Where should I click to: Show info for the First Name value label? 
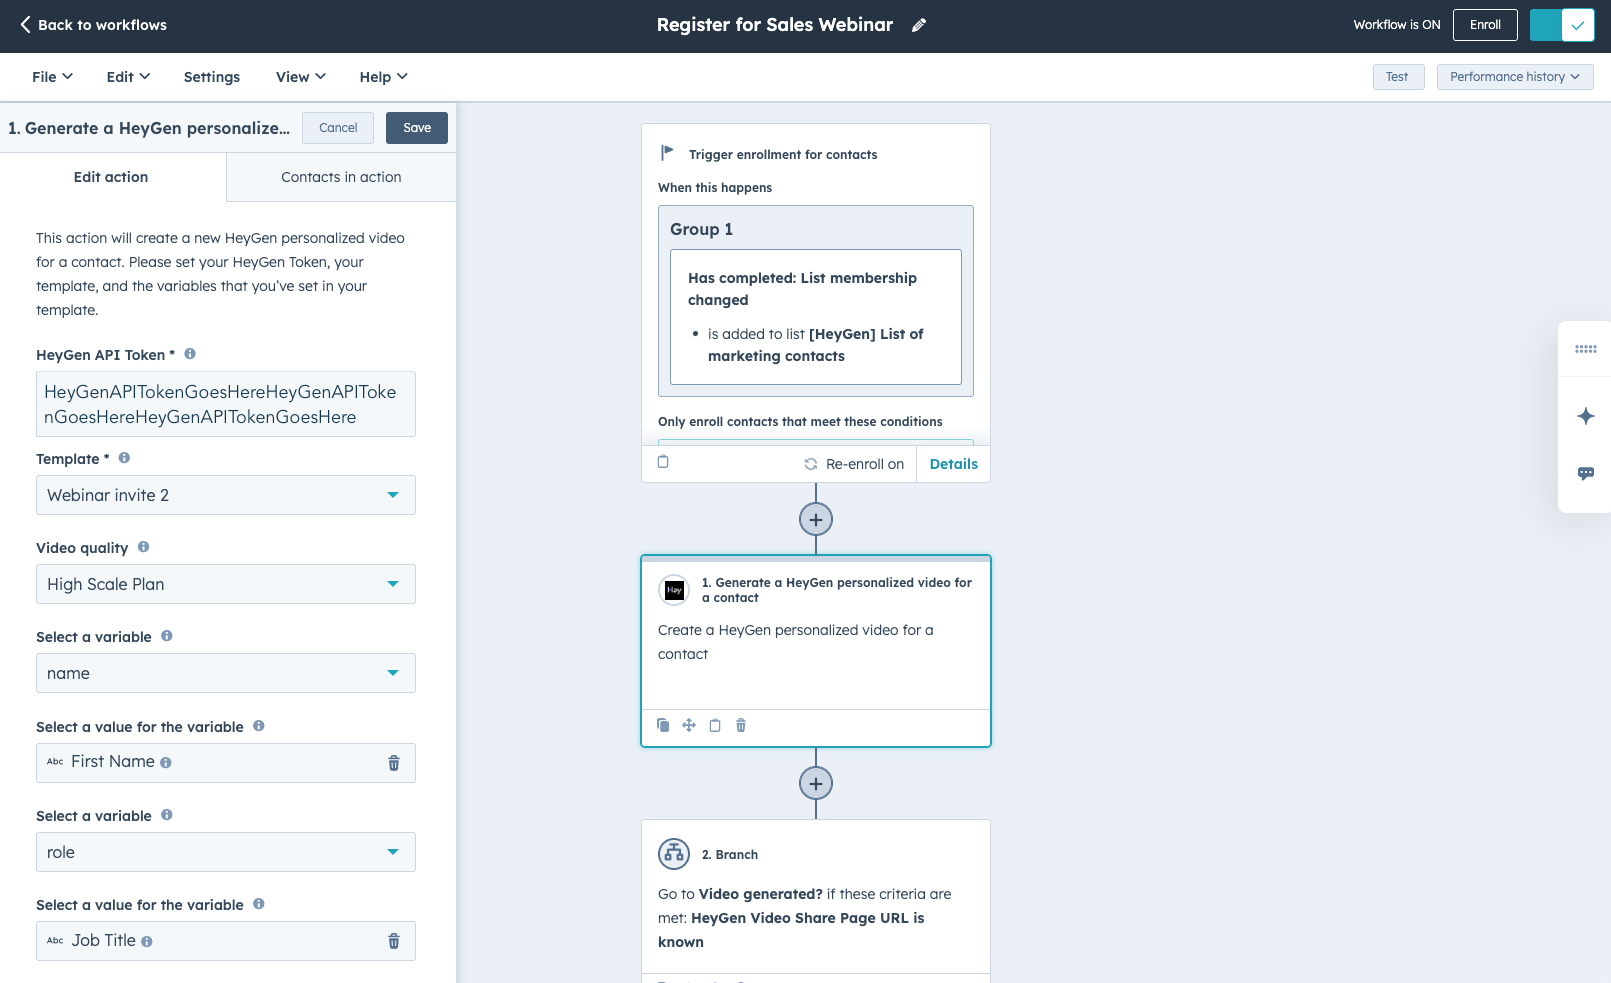tap(259, 726)
